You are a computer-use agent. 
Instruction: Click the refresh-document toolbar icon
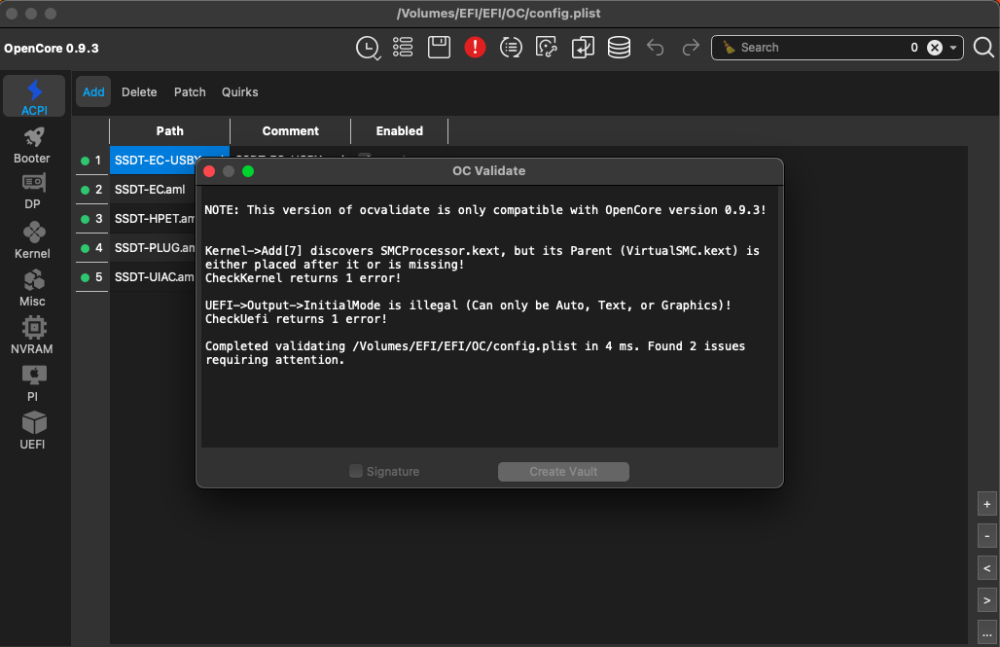(547, 47)
